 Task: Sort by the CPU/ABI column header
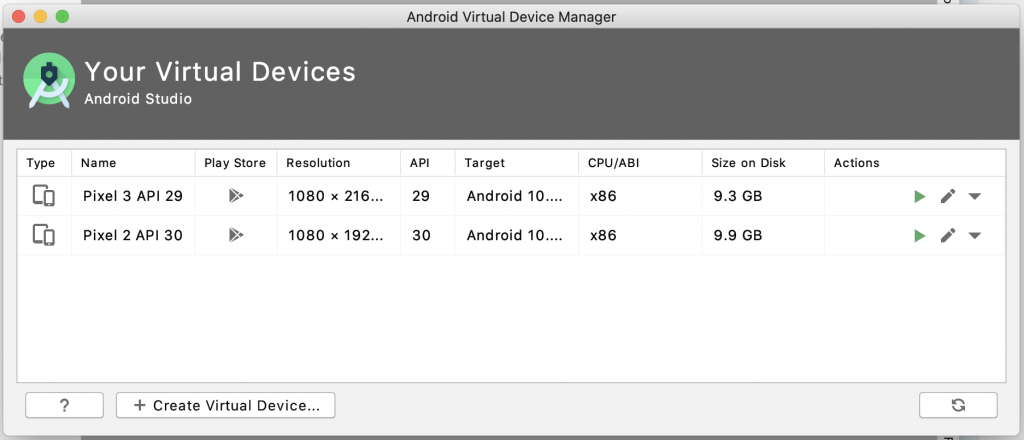tap(640, 163)
